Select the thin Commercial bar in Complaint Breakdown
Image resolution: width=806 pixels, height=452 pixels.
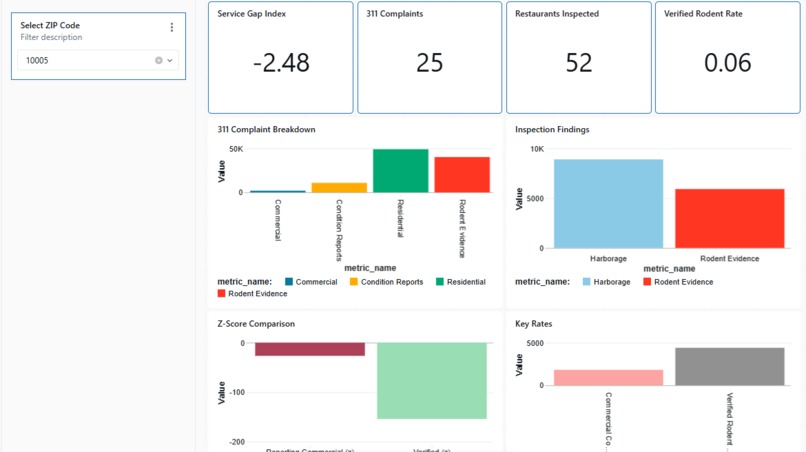tap(278, 191)
